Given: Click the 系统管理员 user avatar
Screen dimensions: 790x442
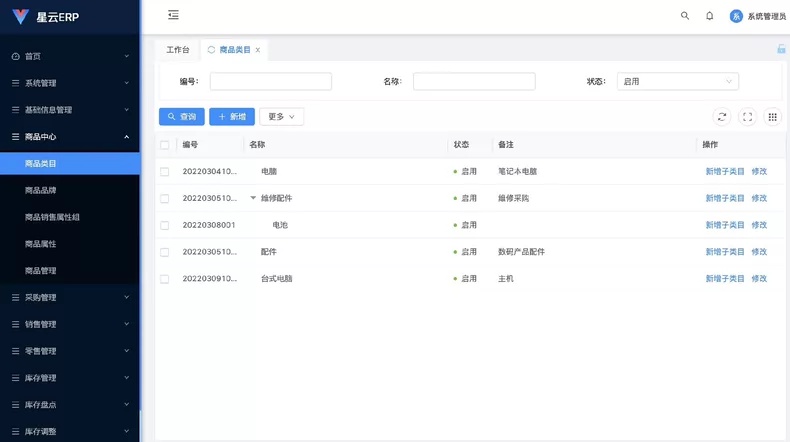Looking at the screenshot, I should (x=736, y=16).
